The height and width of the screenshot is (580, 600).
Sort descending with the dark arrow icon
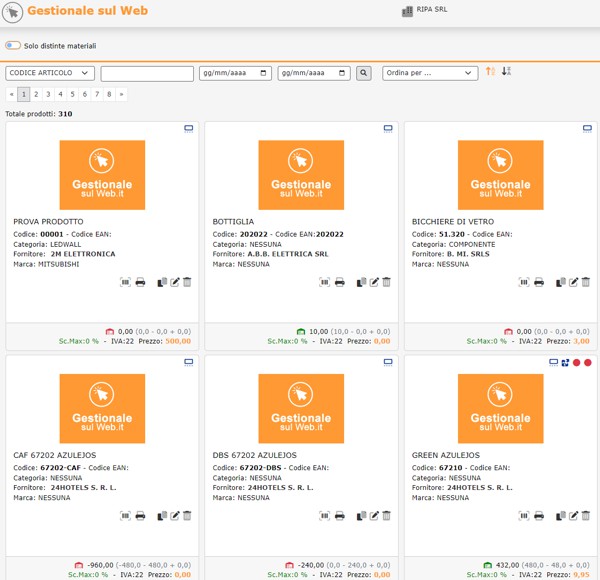click(506, 71)
